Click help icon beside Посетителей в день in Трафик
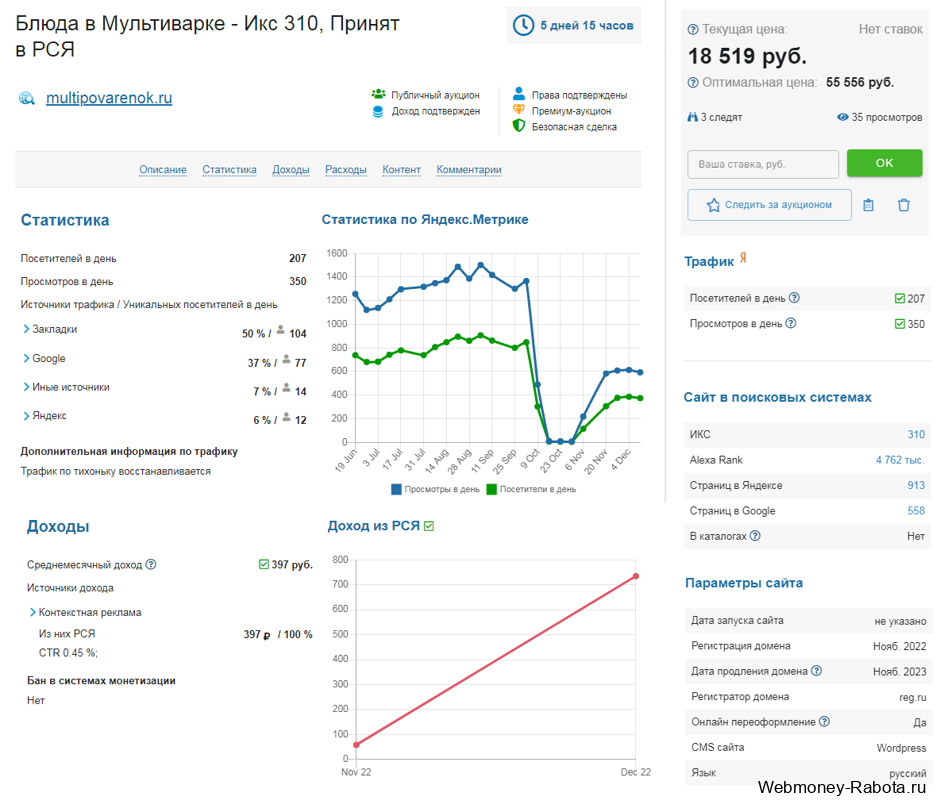935x805 pixels. click(794, 298)
